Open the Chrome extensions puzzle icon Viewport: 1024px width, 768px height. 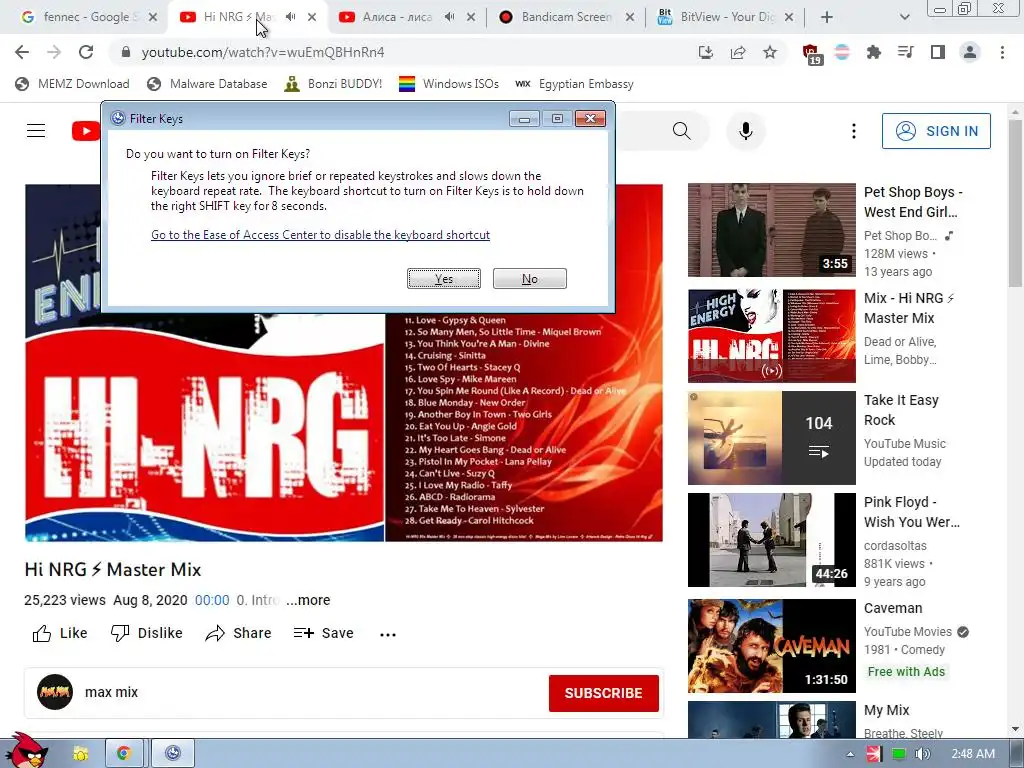(874, 52)
